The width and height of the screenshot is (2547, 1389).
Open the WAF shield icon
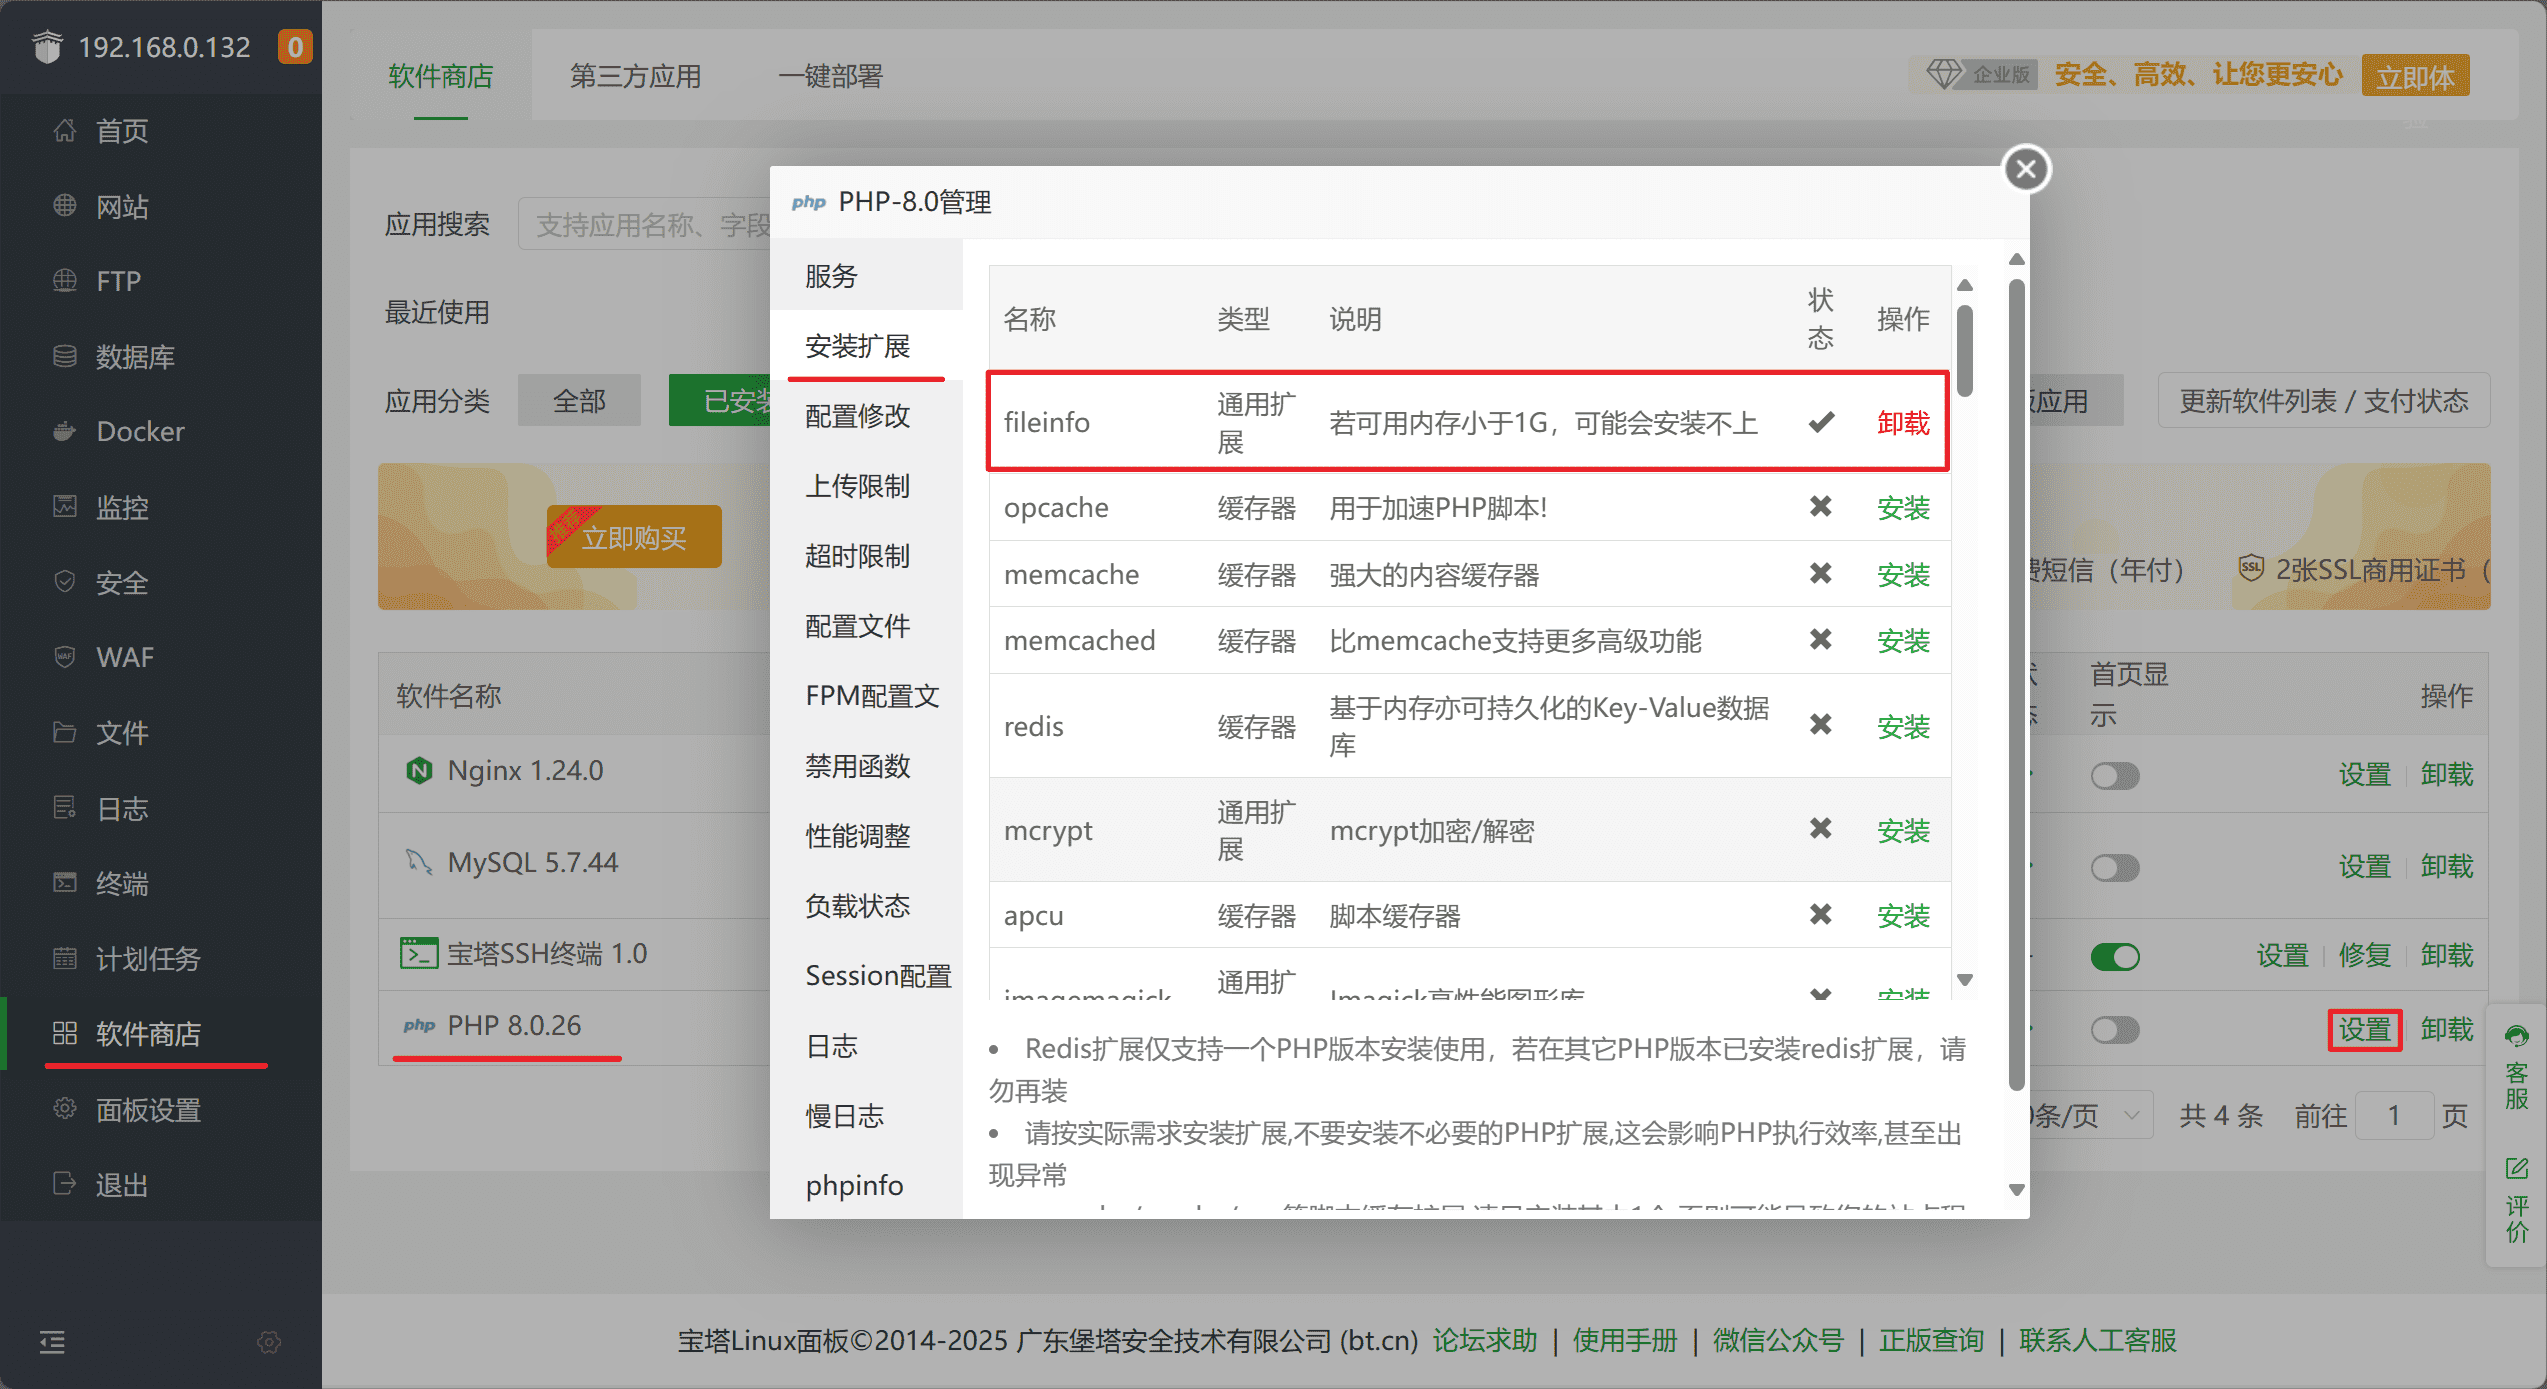point(64,657)
